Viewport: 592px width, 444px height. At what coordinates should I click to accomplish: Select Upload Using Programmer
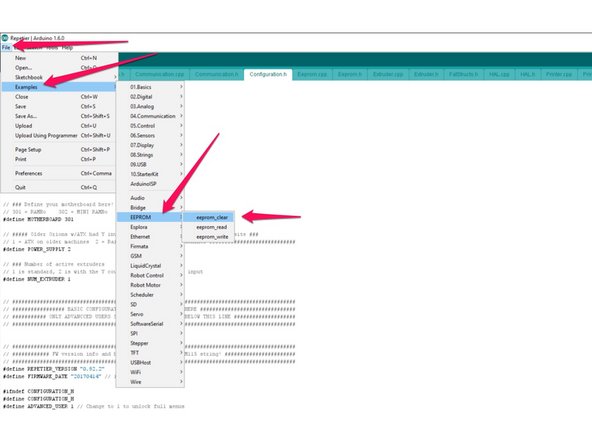59,135
